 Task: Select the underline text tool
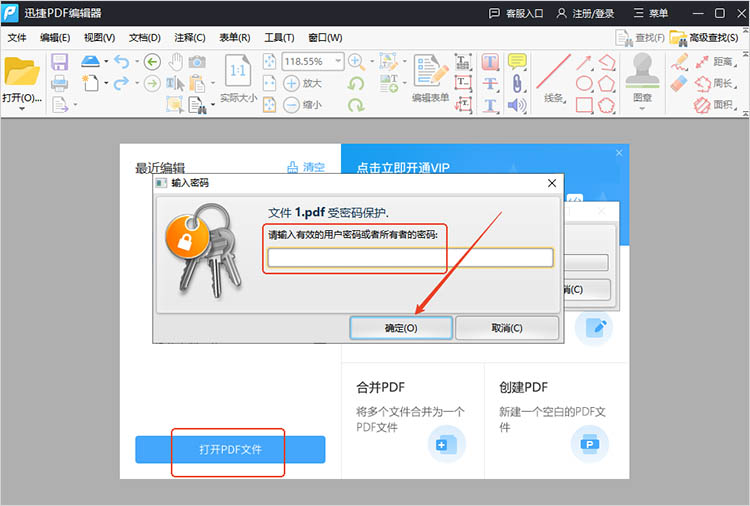click(x=490, y=105)
